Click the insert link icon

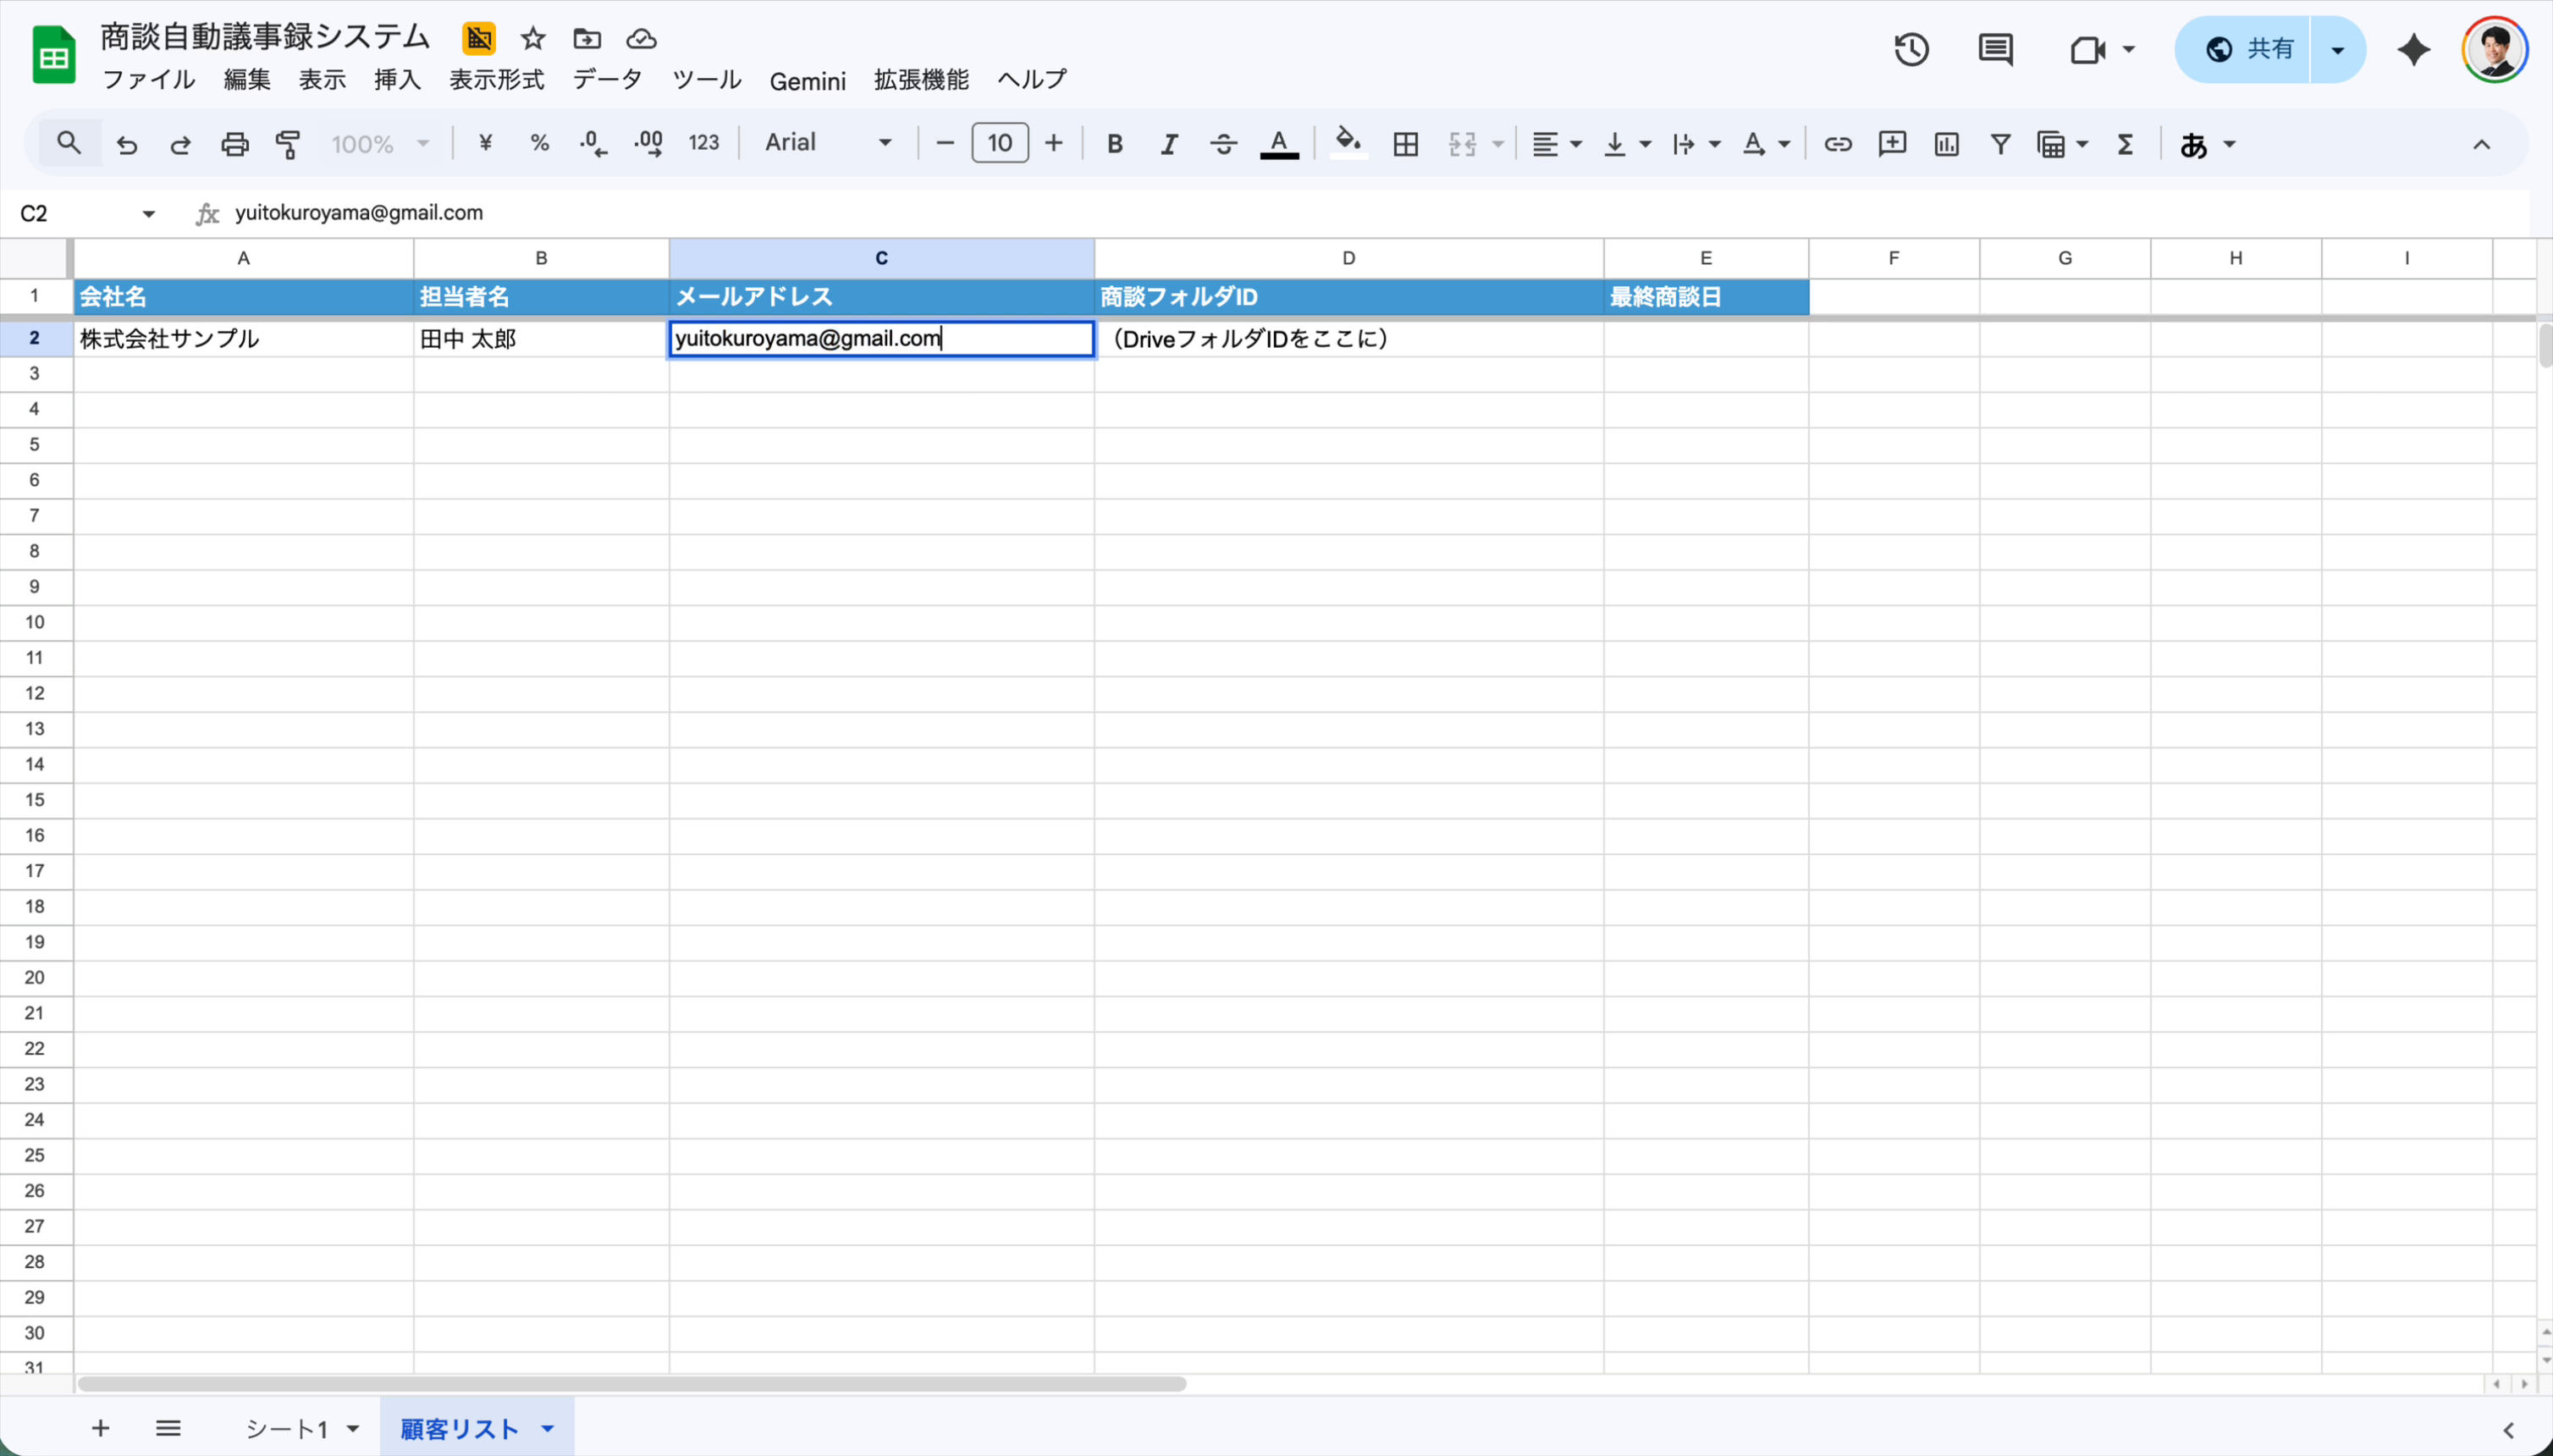point(1837,144)
